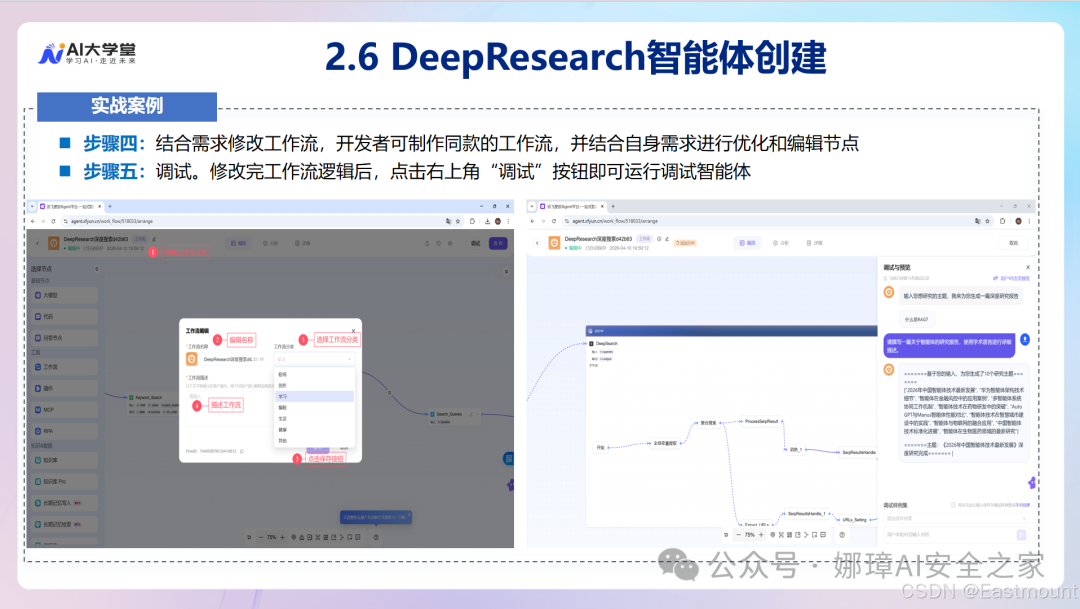The height and width of the screenshot is (609, 1080).
Task: Select 全局变量提取 node on right canvas
Action: point(665,444)
